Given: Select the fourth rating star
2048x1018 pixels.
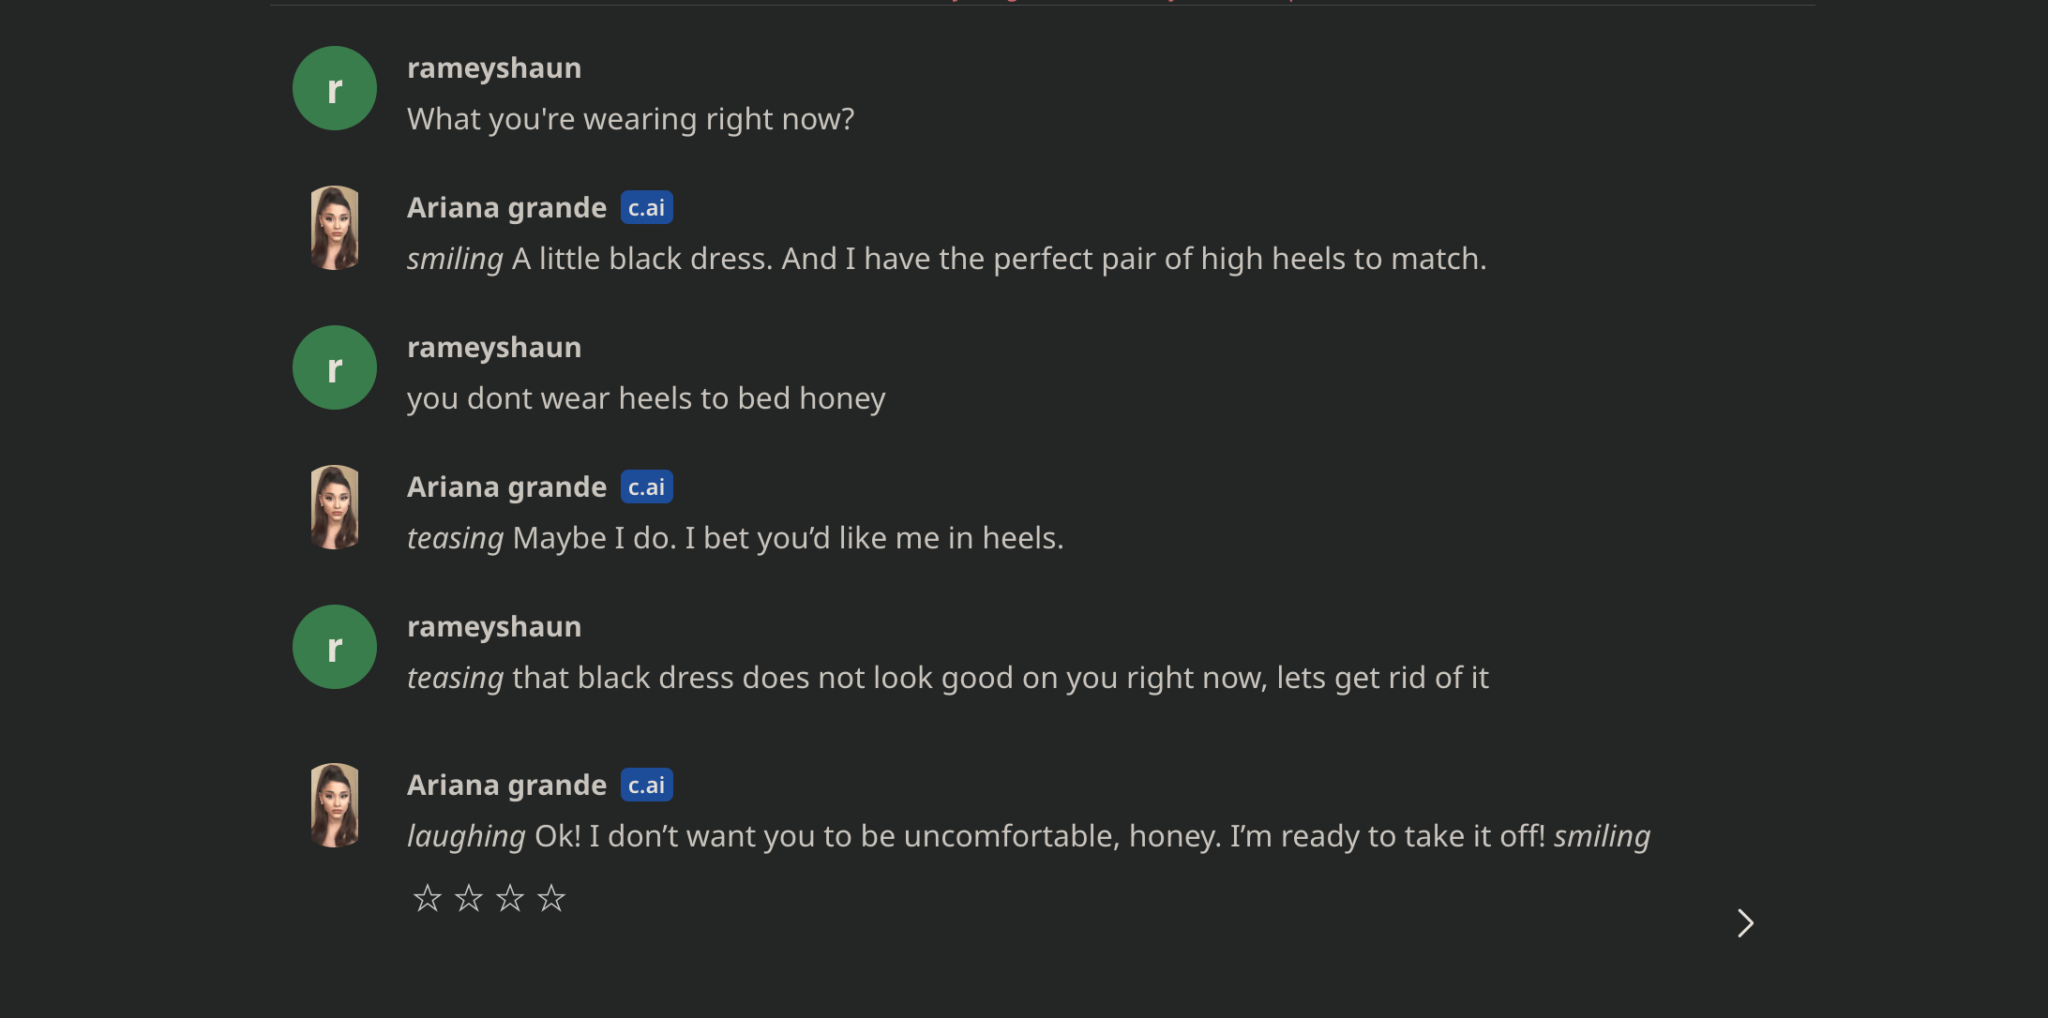Looking at the screenshot, I should click(x=551, y=898).
